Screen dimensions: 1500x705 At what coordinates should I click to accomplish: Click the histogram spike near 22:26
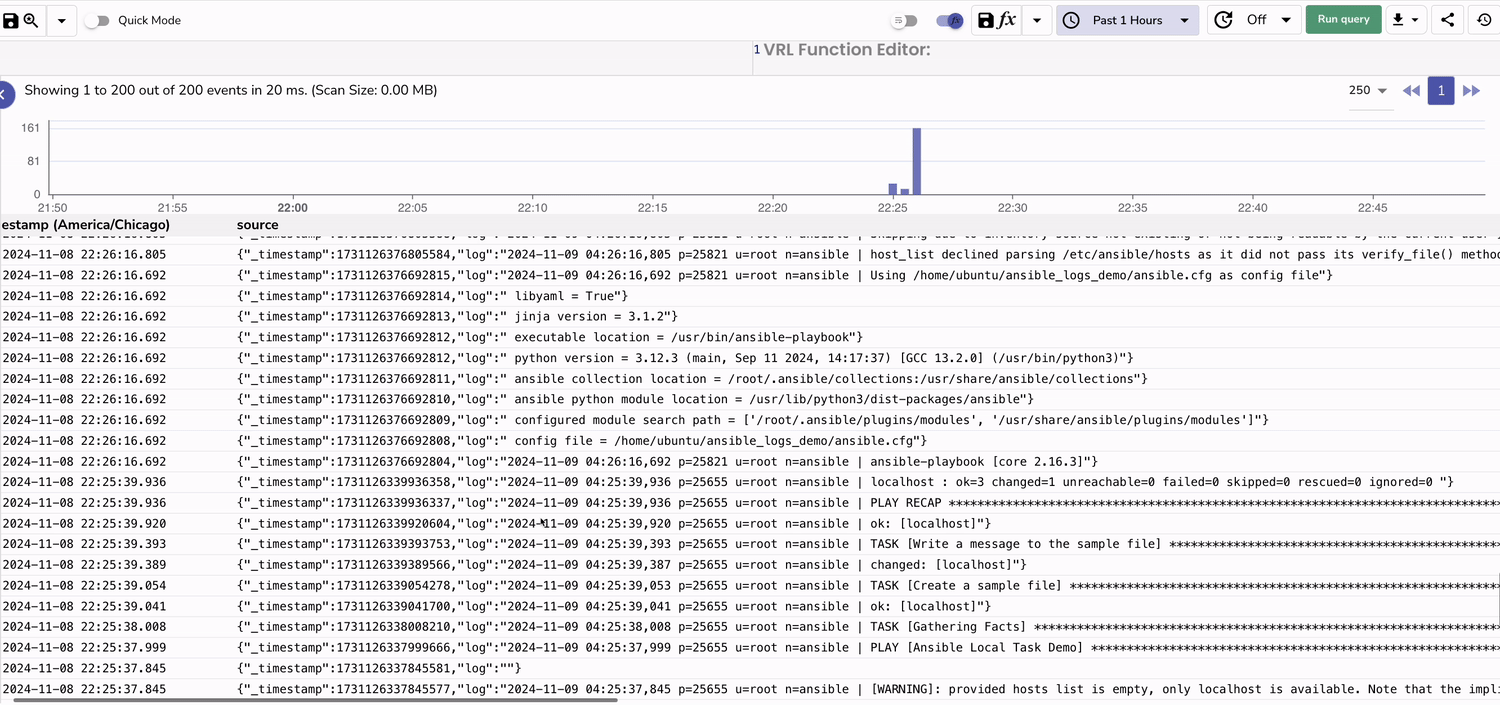[x=917, y=160]
